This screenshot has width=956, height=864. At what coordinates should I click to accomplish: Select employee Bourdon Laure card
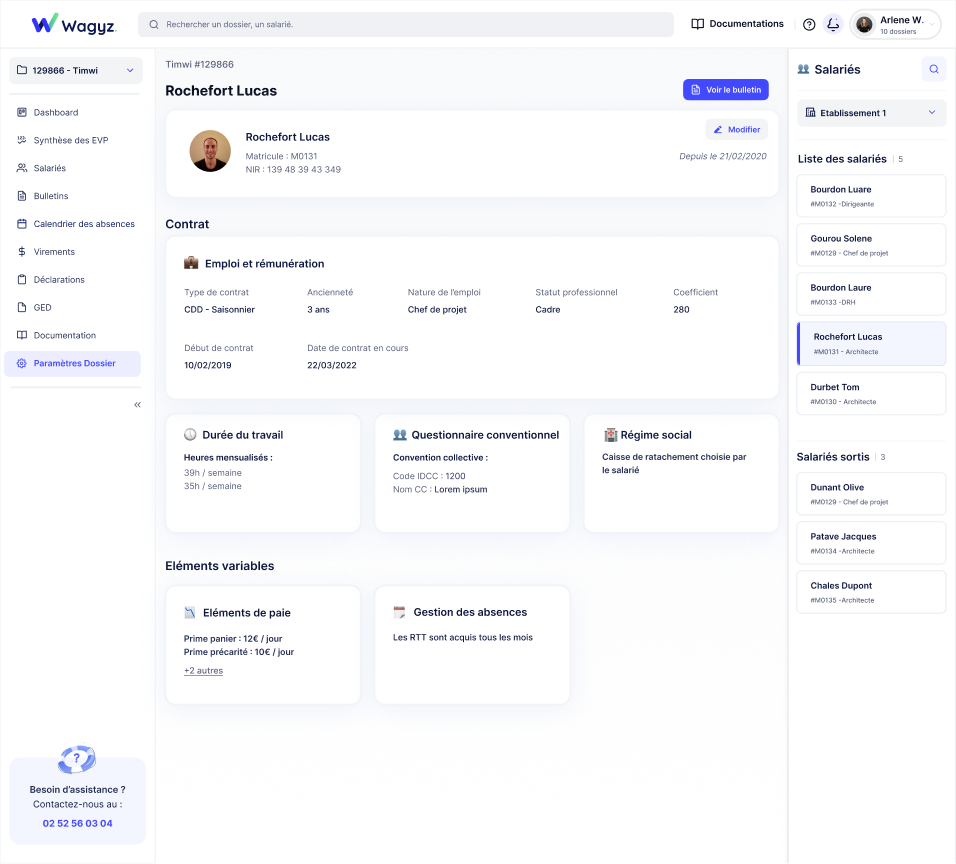tap(871, 294)
